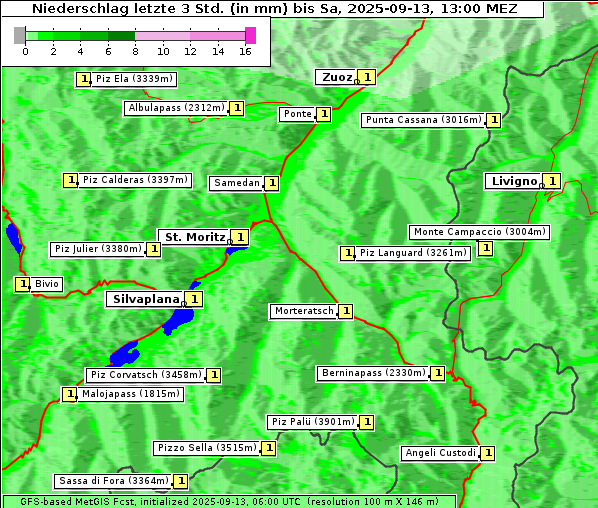Click the yellow value box beside Piz Languard
598x508 pixels.
tap(347, 253)
